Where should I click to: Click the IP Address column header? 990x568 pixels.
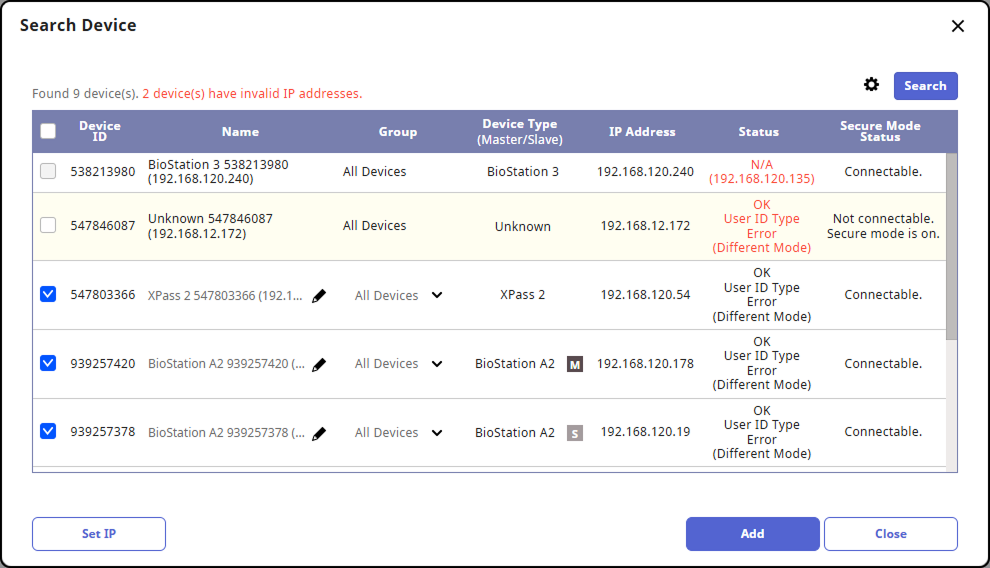point(642,132)
